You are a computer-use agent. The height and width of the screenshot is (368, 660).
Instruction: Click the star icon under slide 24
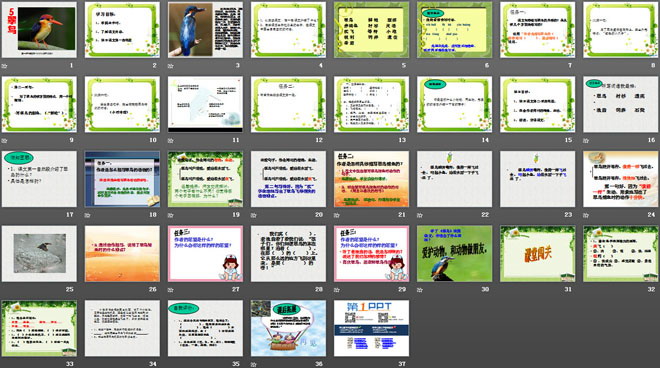tap(586, 215)
